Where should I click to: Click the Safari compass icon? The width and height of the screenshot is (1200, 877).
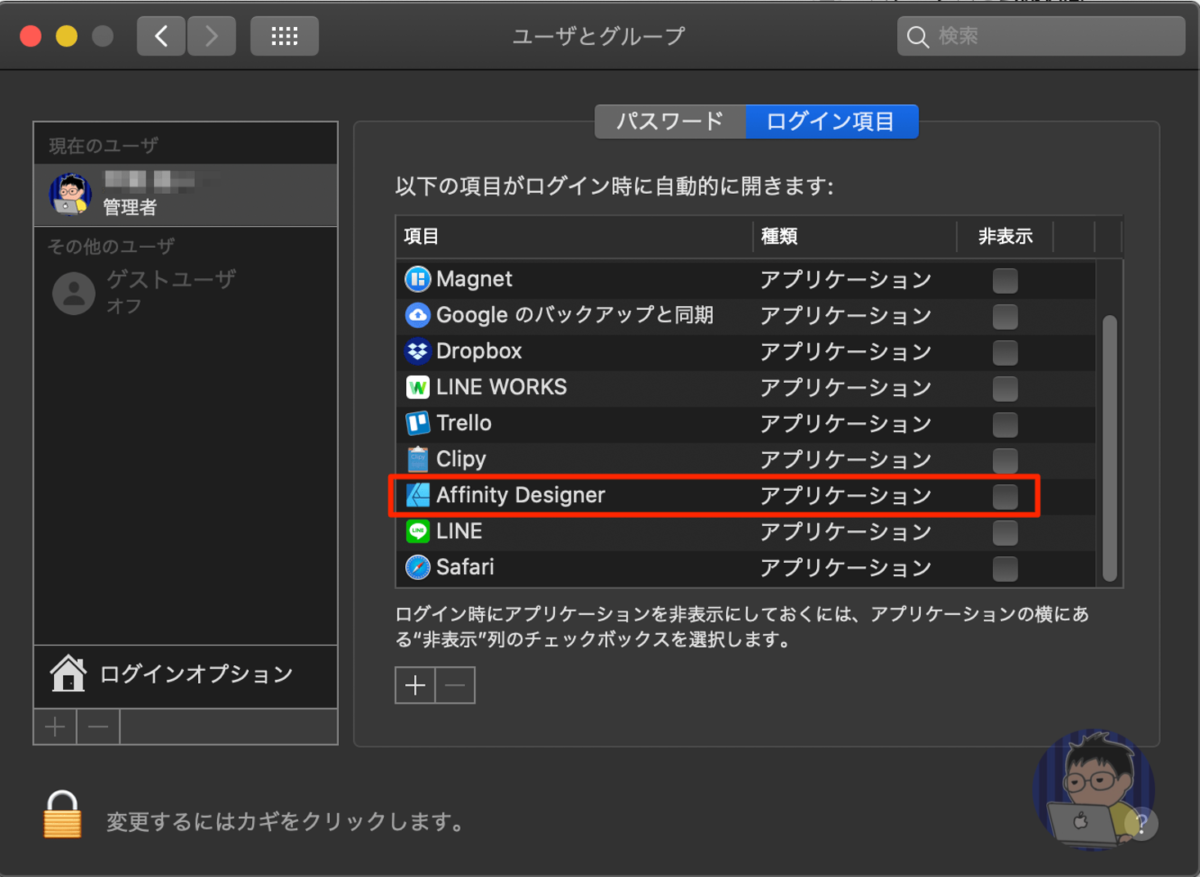tap(417, 567)
